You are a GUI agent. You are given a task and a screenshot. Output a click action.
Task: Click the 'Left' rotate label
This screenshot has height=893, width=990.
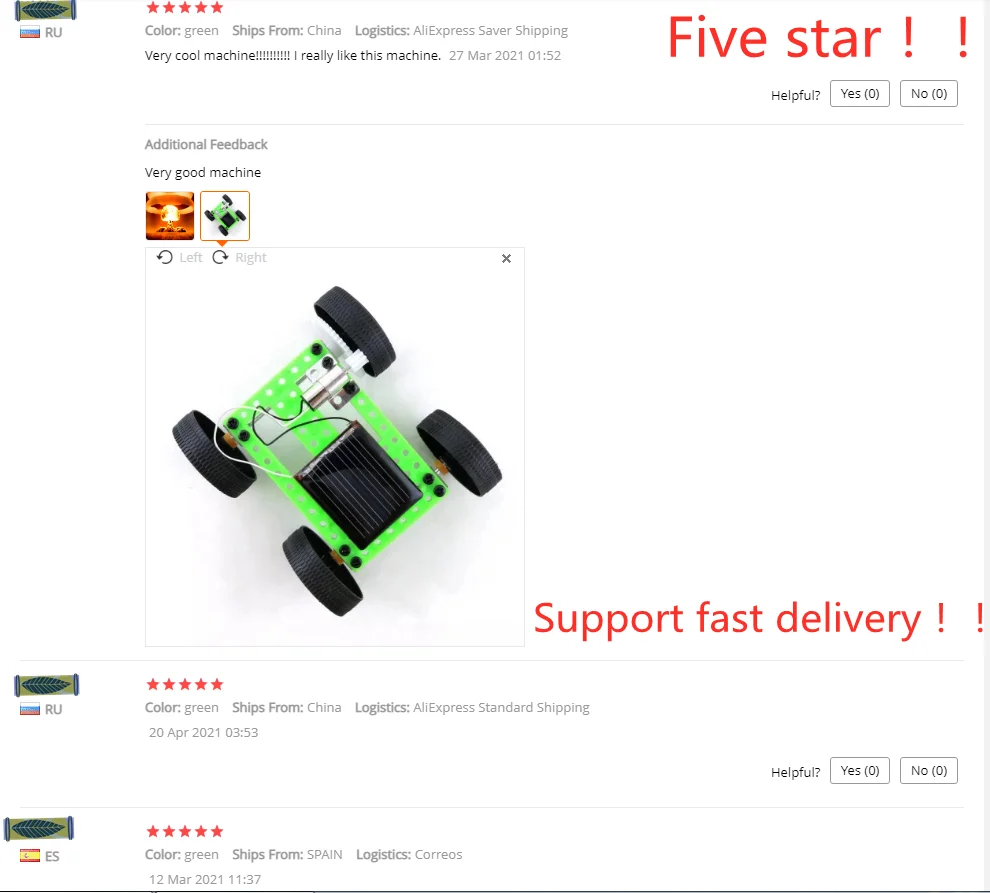tap(191, 258)
